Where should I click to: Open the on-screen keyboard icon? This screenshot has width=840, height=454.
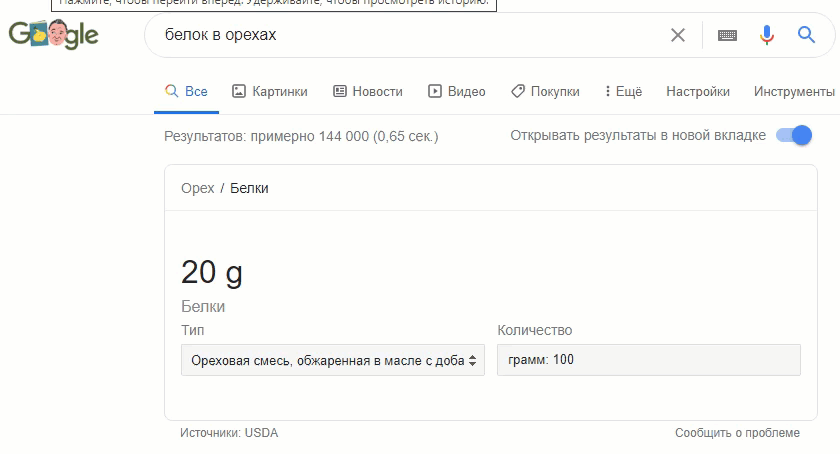(x=727, y=35)
